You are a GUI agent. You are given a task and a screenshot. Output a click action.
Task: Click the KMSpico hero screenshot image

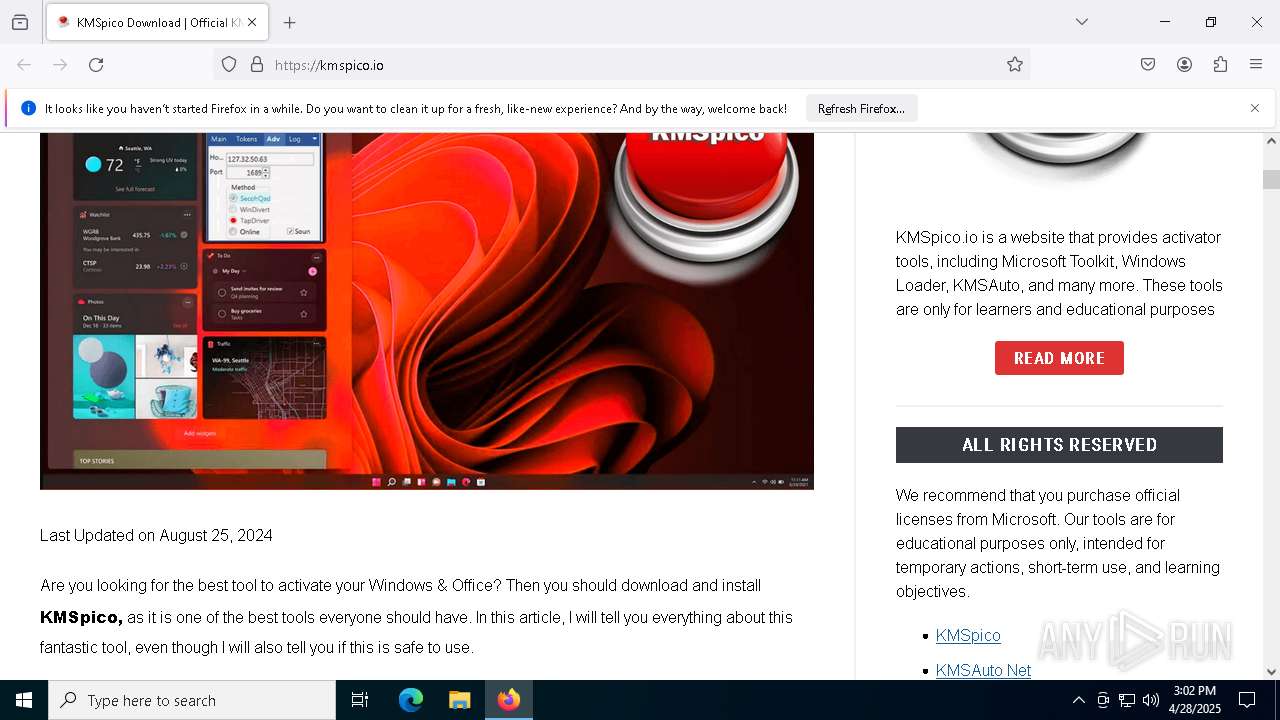pos(427,311)
